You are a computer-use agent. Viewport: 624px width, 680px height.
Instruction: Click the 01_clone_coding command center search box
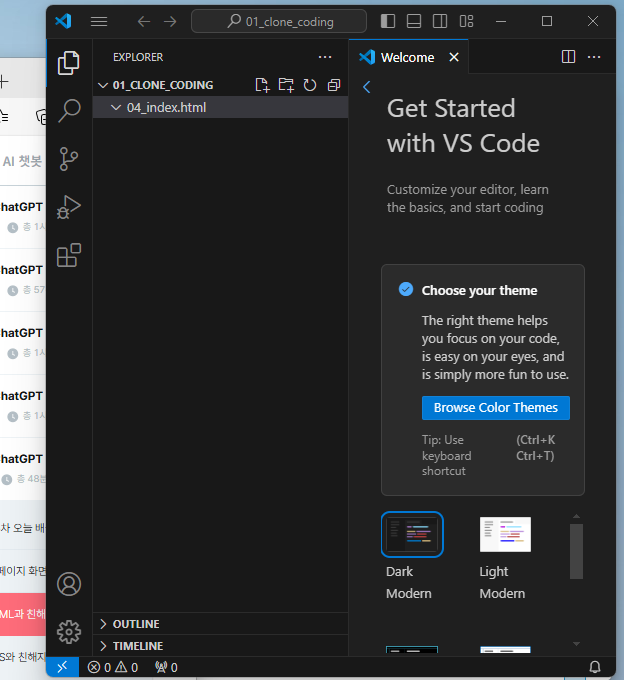[279, 21]
